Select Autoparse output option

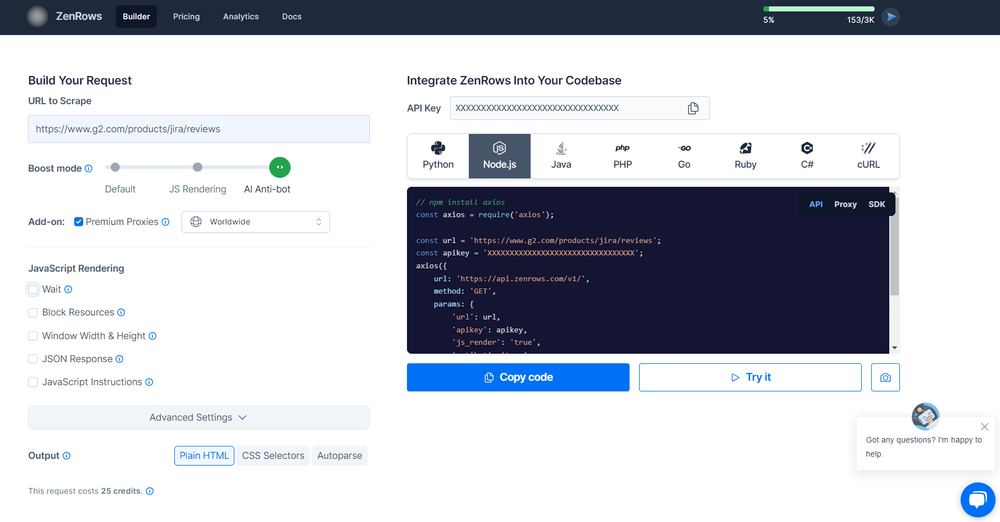click(x=339, y=456)
